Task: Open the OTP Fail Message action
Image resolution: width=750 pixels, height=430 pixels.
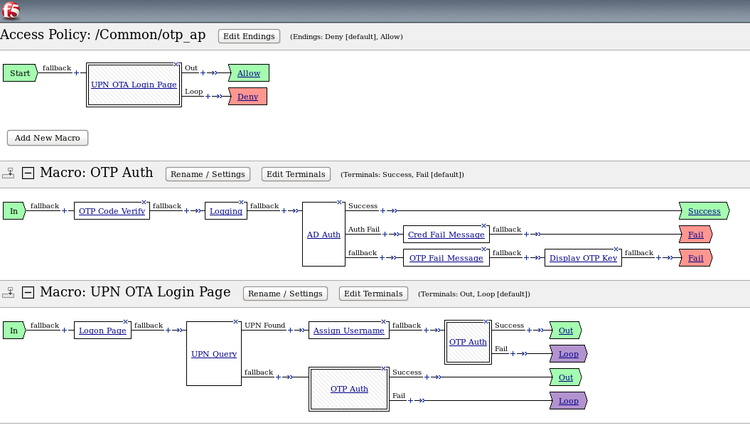Action: point(446,258)
